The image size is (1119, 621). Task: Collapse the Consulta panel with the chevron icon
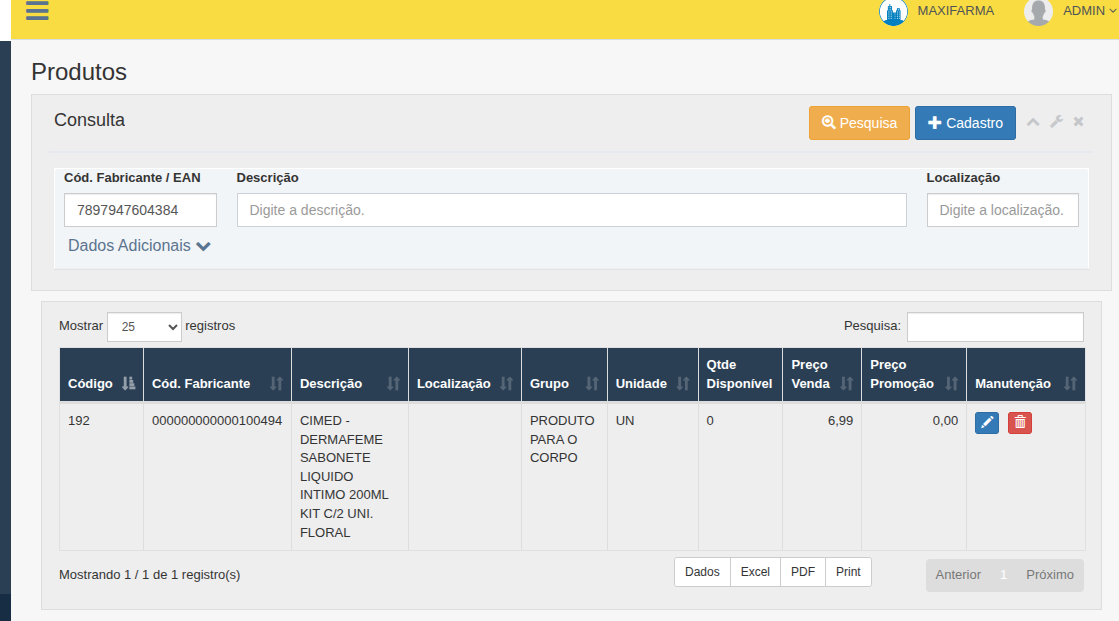point(1033,122)
